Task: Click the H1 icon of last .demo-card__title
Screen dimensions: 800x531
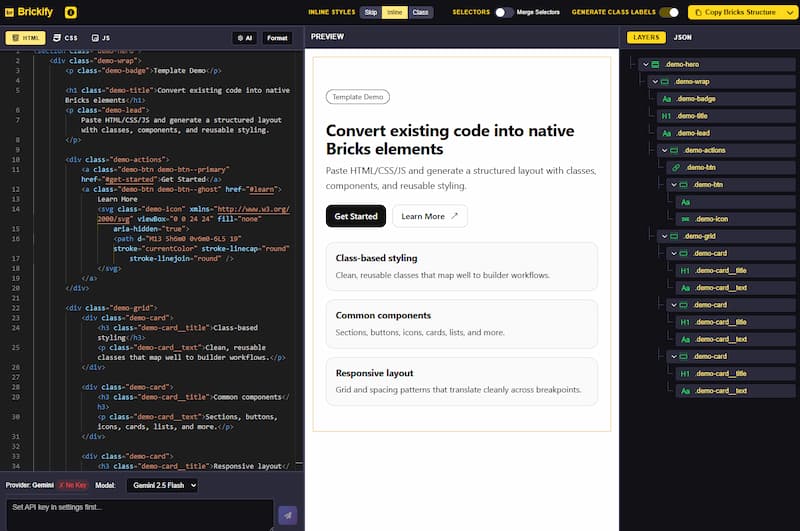Action: [x=685, y=374]
